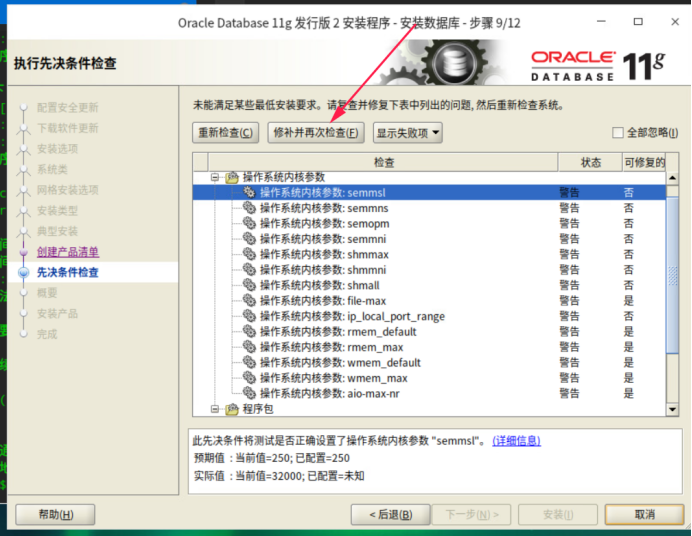692x536 pixels.
Task: Click the 检查 column header
Action: 383,162
